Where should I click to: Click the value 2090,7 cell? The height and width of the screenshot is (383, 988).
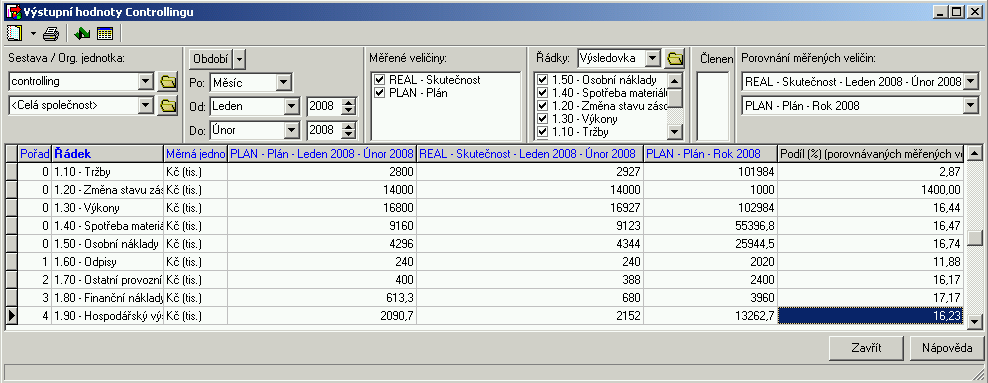tap(321, 316)
